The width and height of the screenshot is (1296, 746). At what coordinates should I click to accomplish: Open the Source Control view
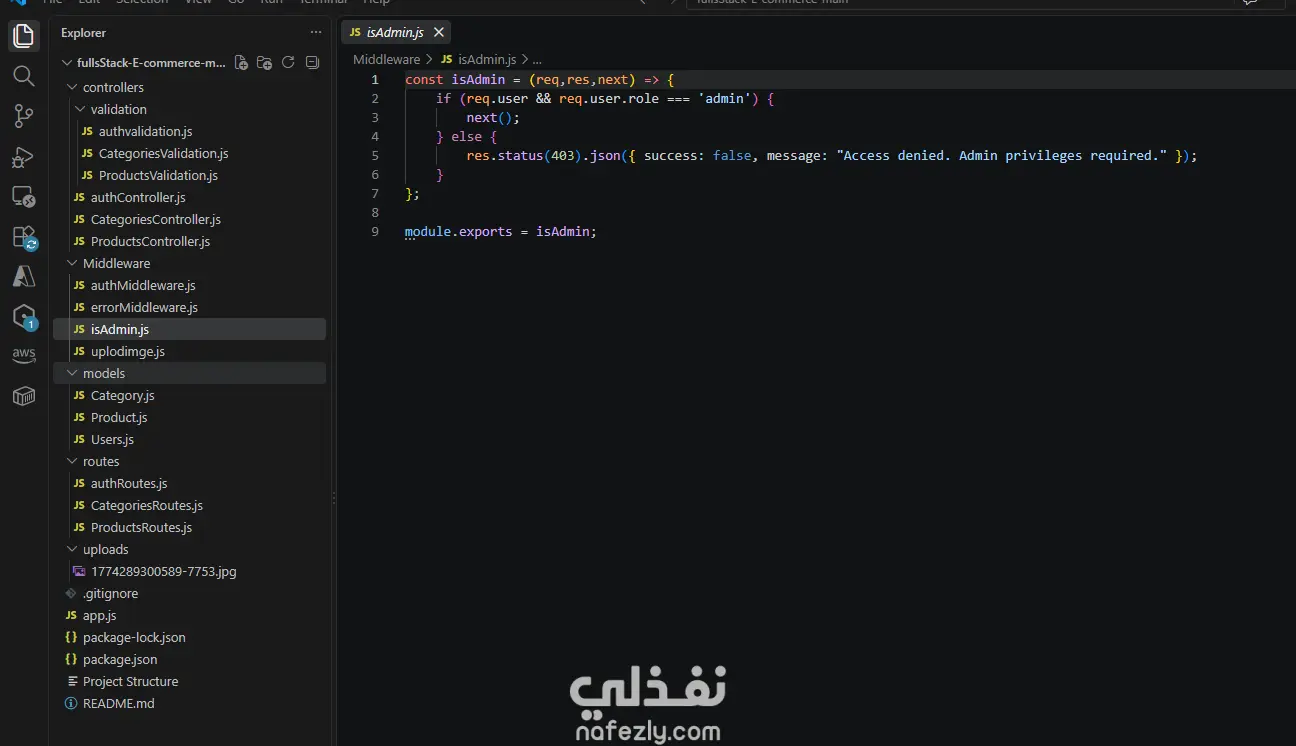coord(24,116)
